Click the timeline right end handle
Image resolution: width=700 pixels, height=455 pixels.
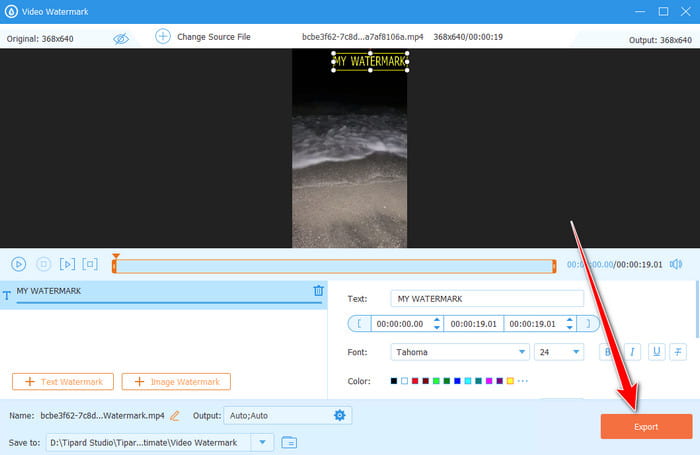point(554,267)
